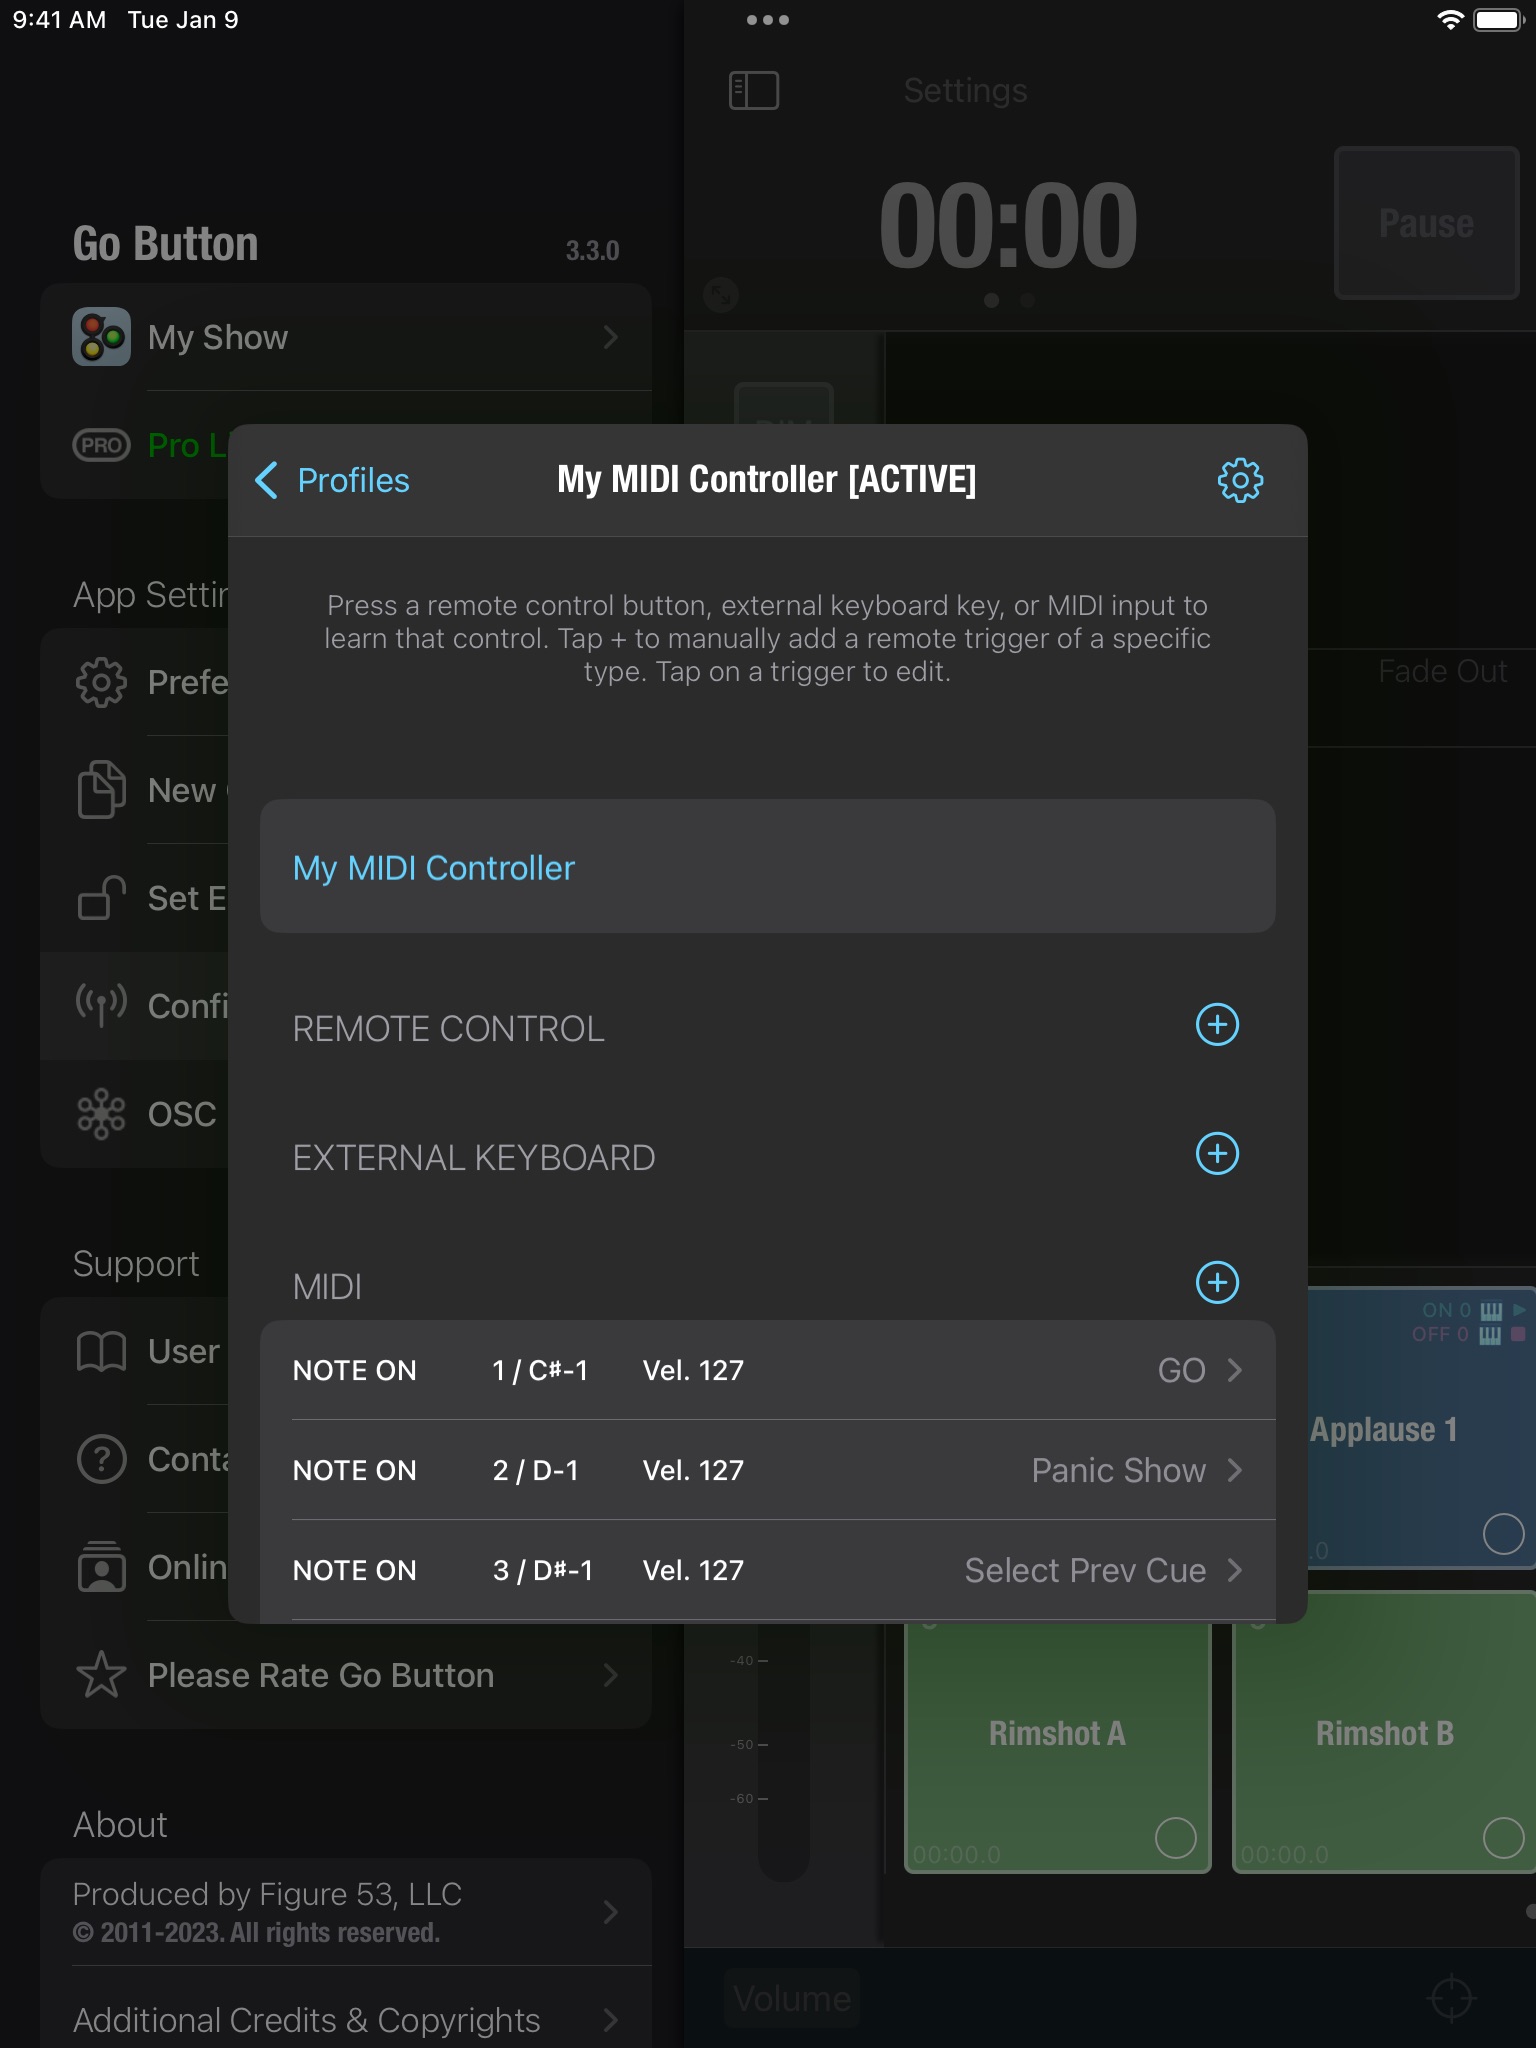1536x2048 pixels.
Task: Select the 2 / D-1 note value
Action: pos(536,1470)
